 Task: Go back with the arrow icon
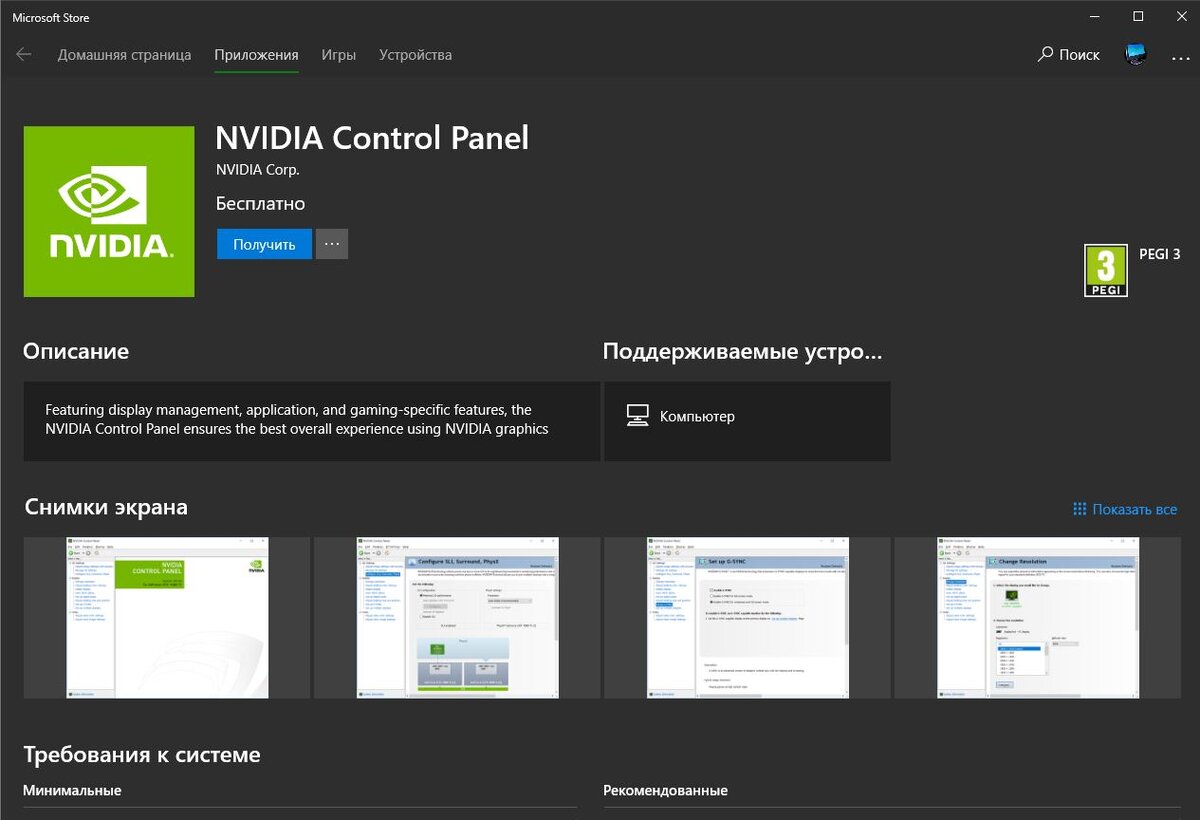click(24, 55)
